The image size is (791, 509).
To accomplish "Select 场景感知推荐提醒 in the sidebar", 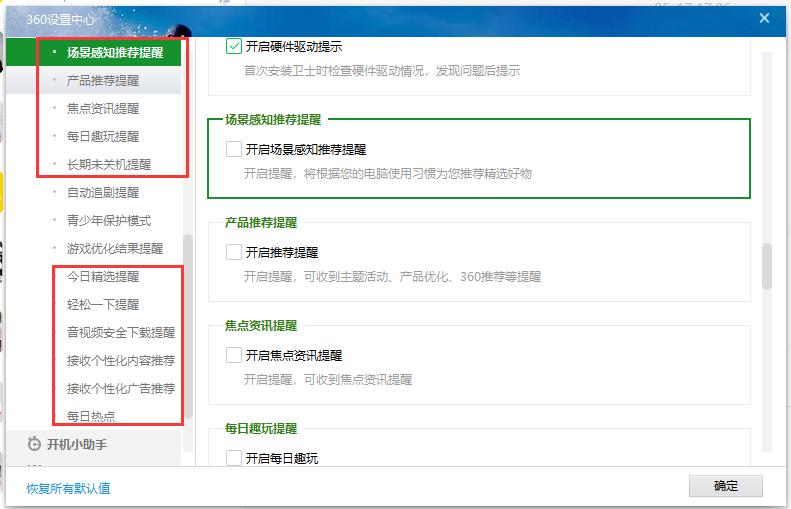I will click(93, 52).
